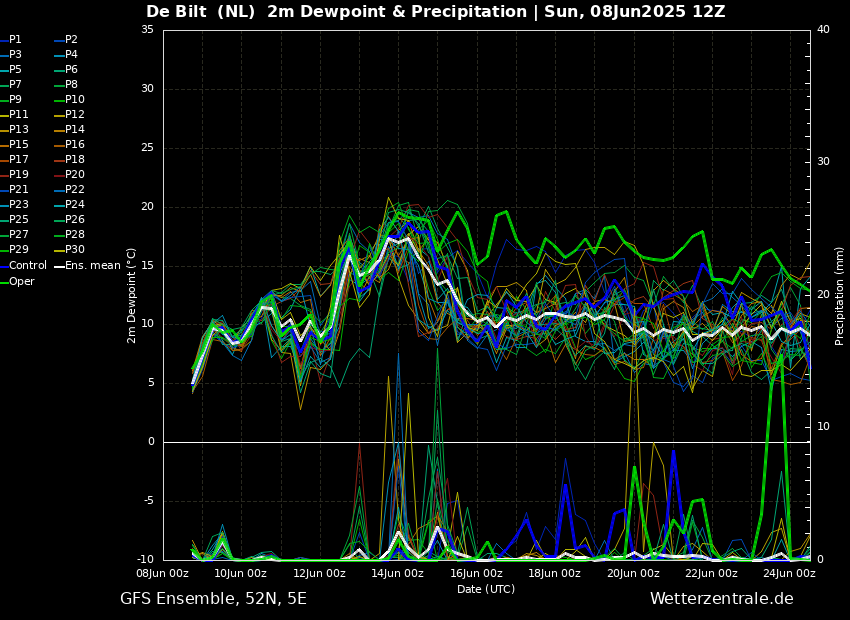Click the Precipitation (mm) axis label
The width and height of the screenshot is (850, 620).
[840, 295]
